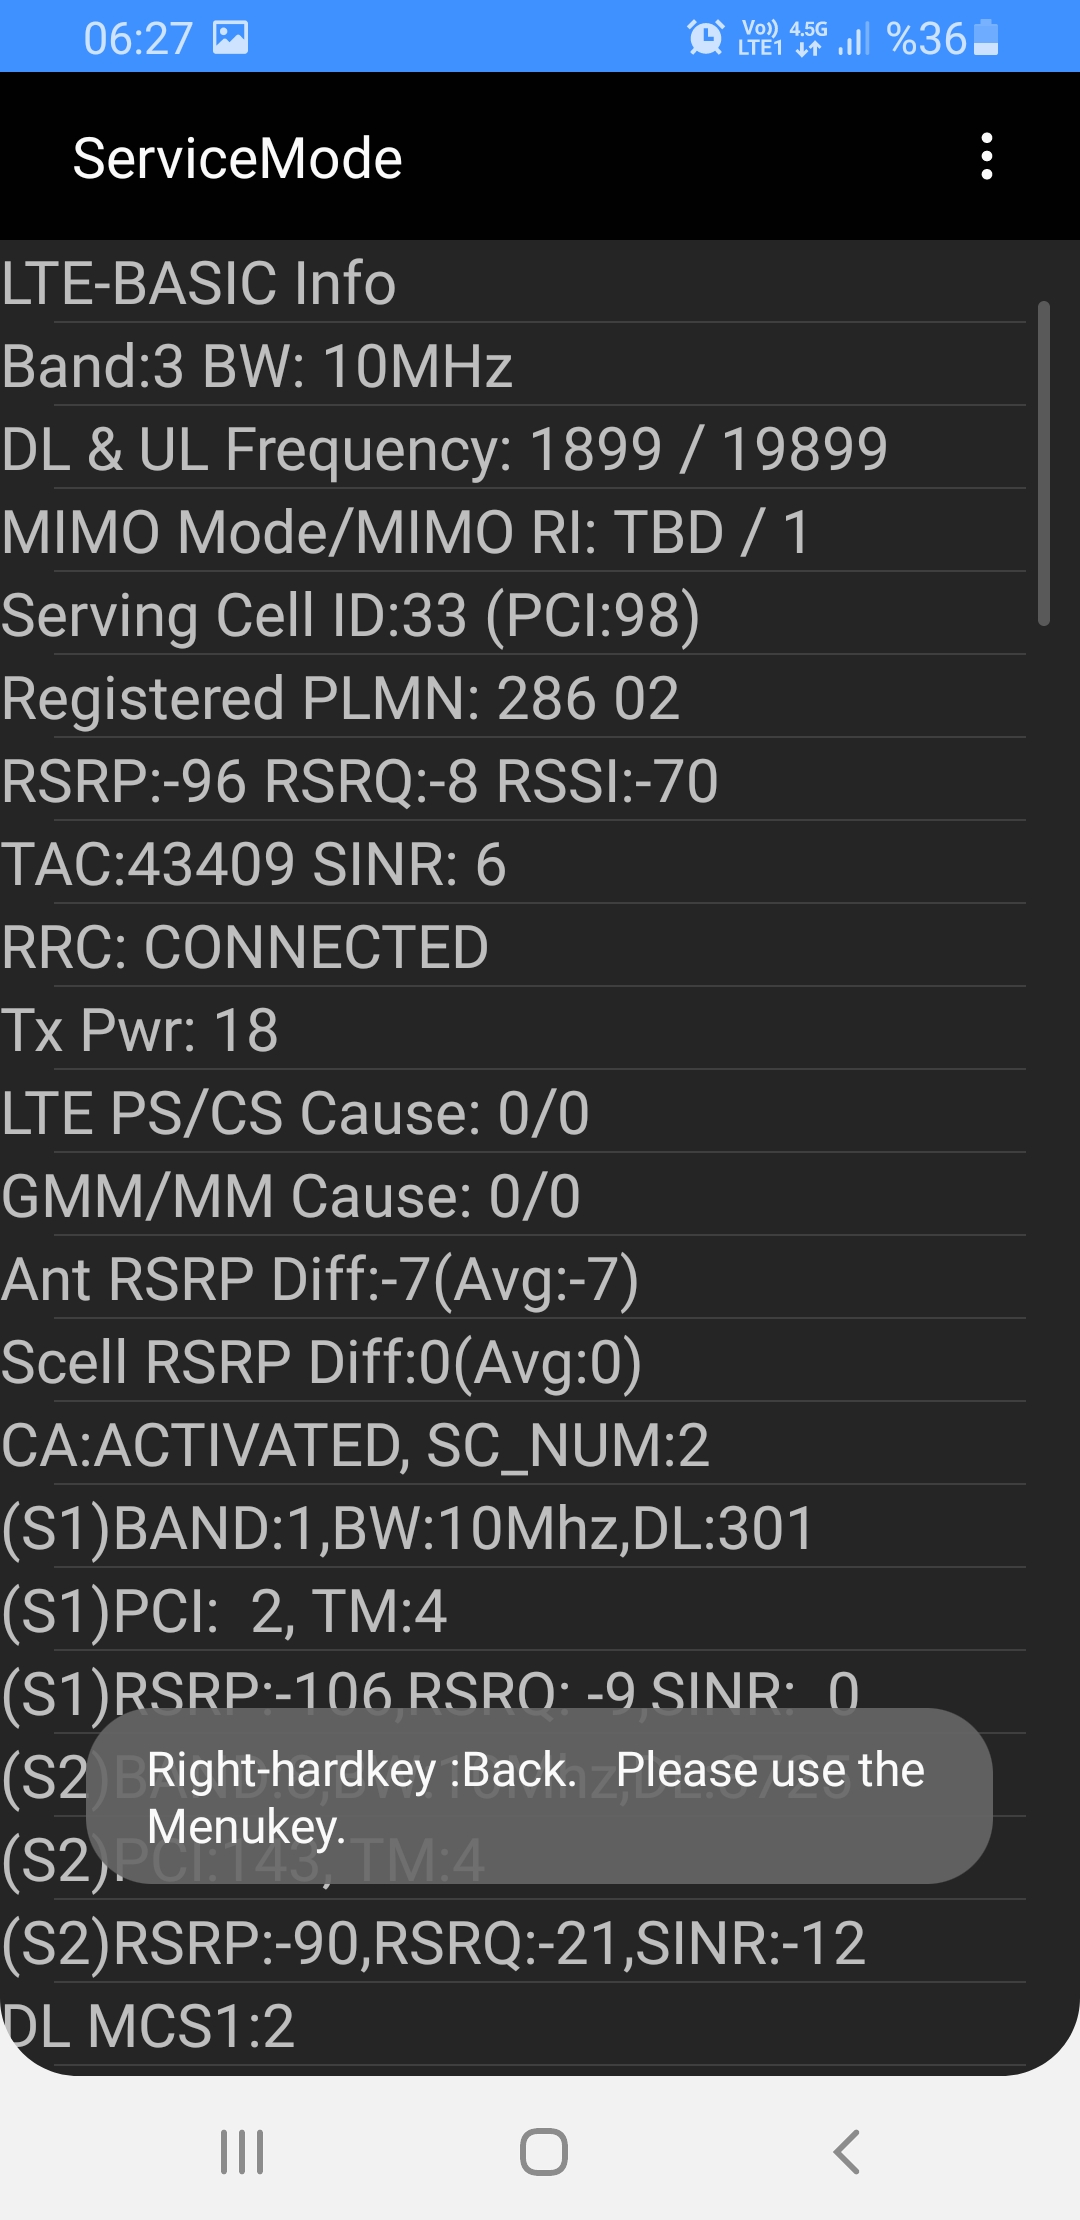1080x2220 pixels.
Task: Tap the Registered PLMN: 286 02 entry
Action: [x=513, y=697]
